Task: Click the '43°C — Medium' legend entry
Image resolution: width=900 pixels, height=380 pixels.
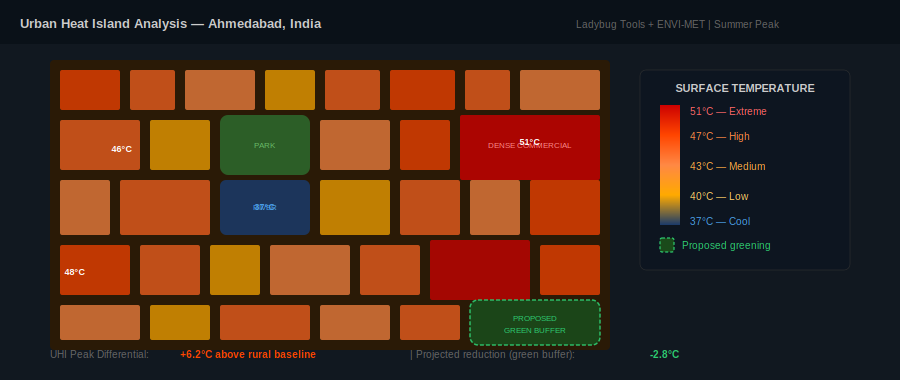Action: tap(728, 166)
